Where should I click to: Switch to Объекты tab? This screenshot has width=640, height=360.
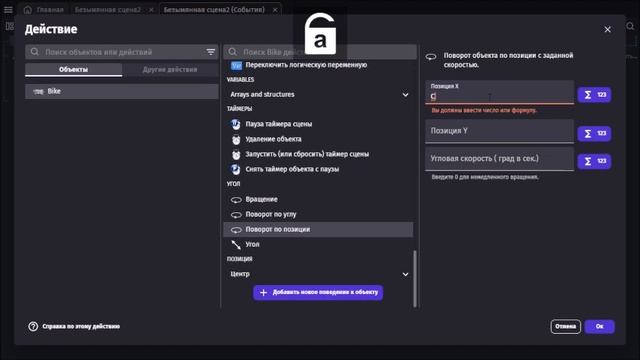point(73,69)
